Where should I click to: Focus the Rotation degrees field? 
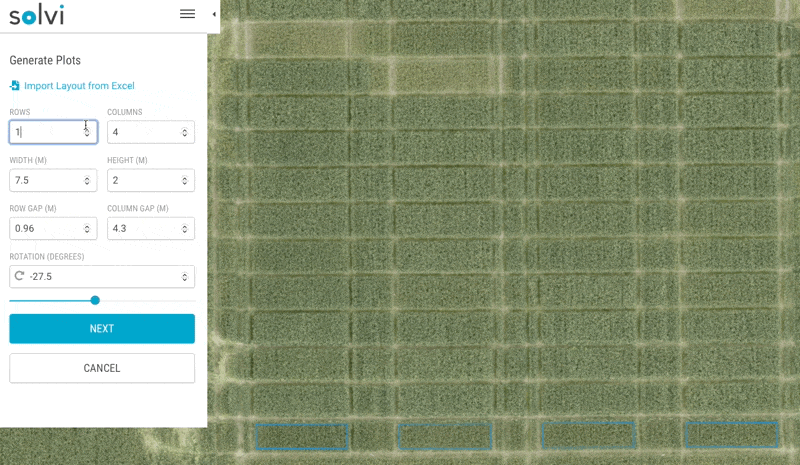[x=102, y=276]
